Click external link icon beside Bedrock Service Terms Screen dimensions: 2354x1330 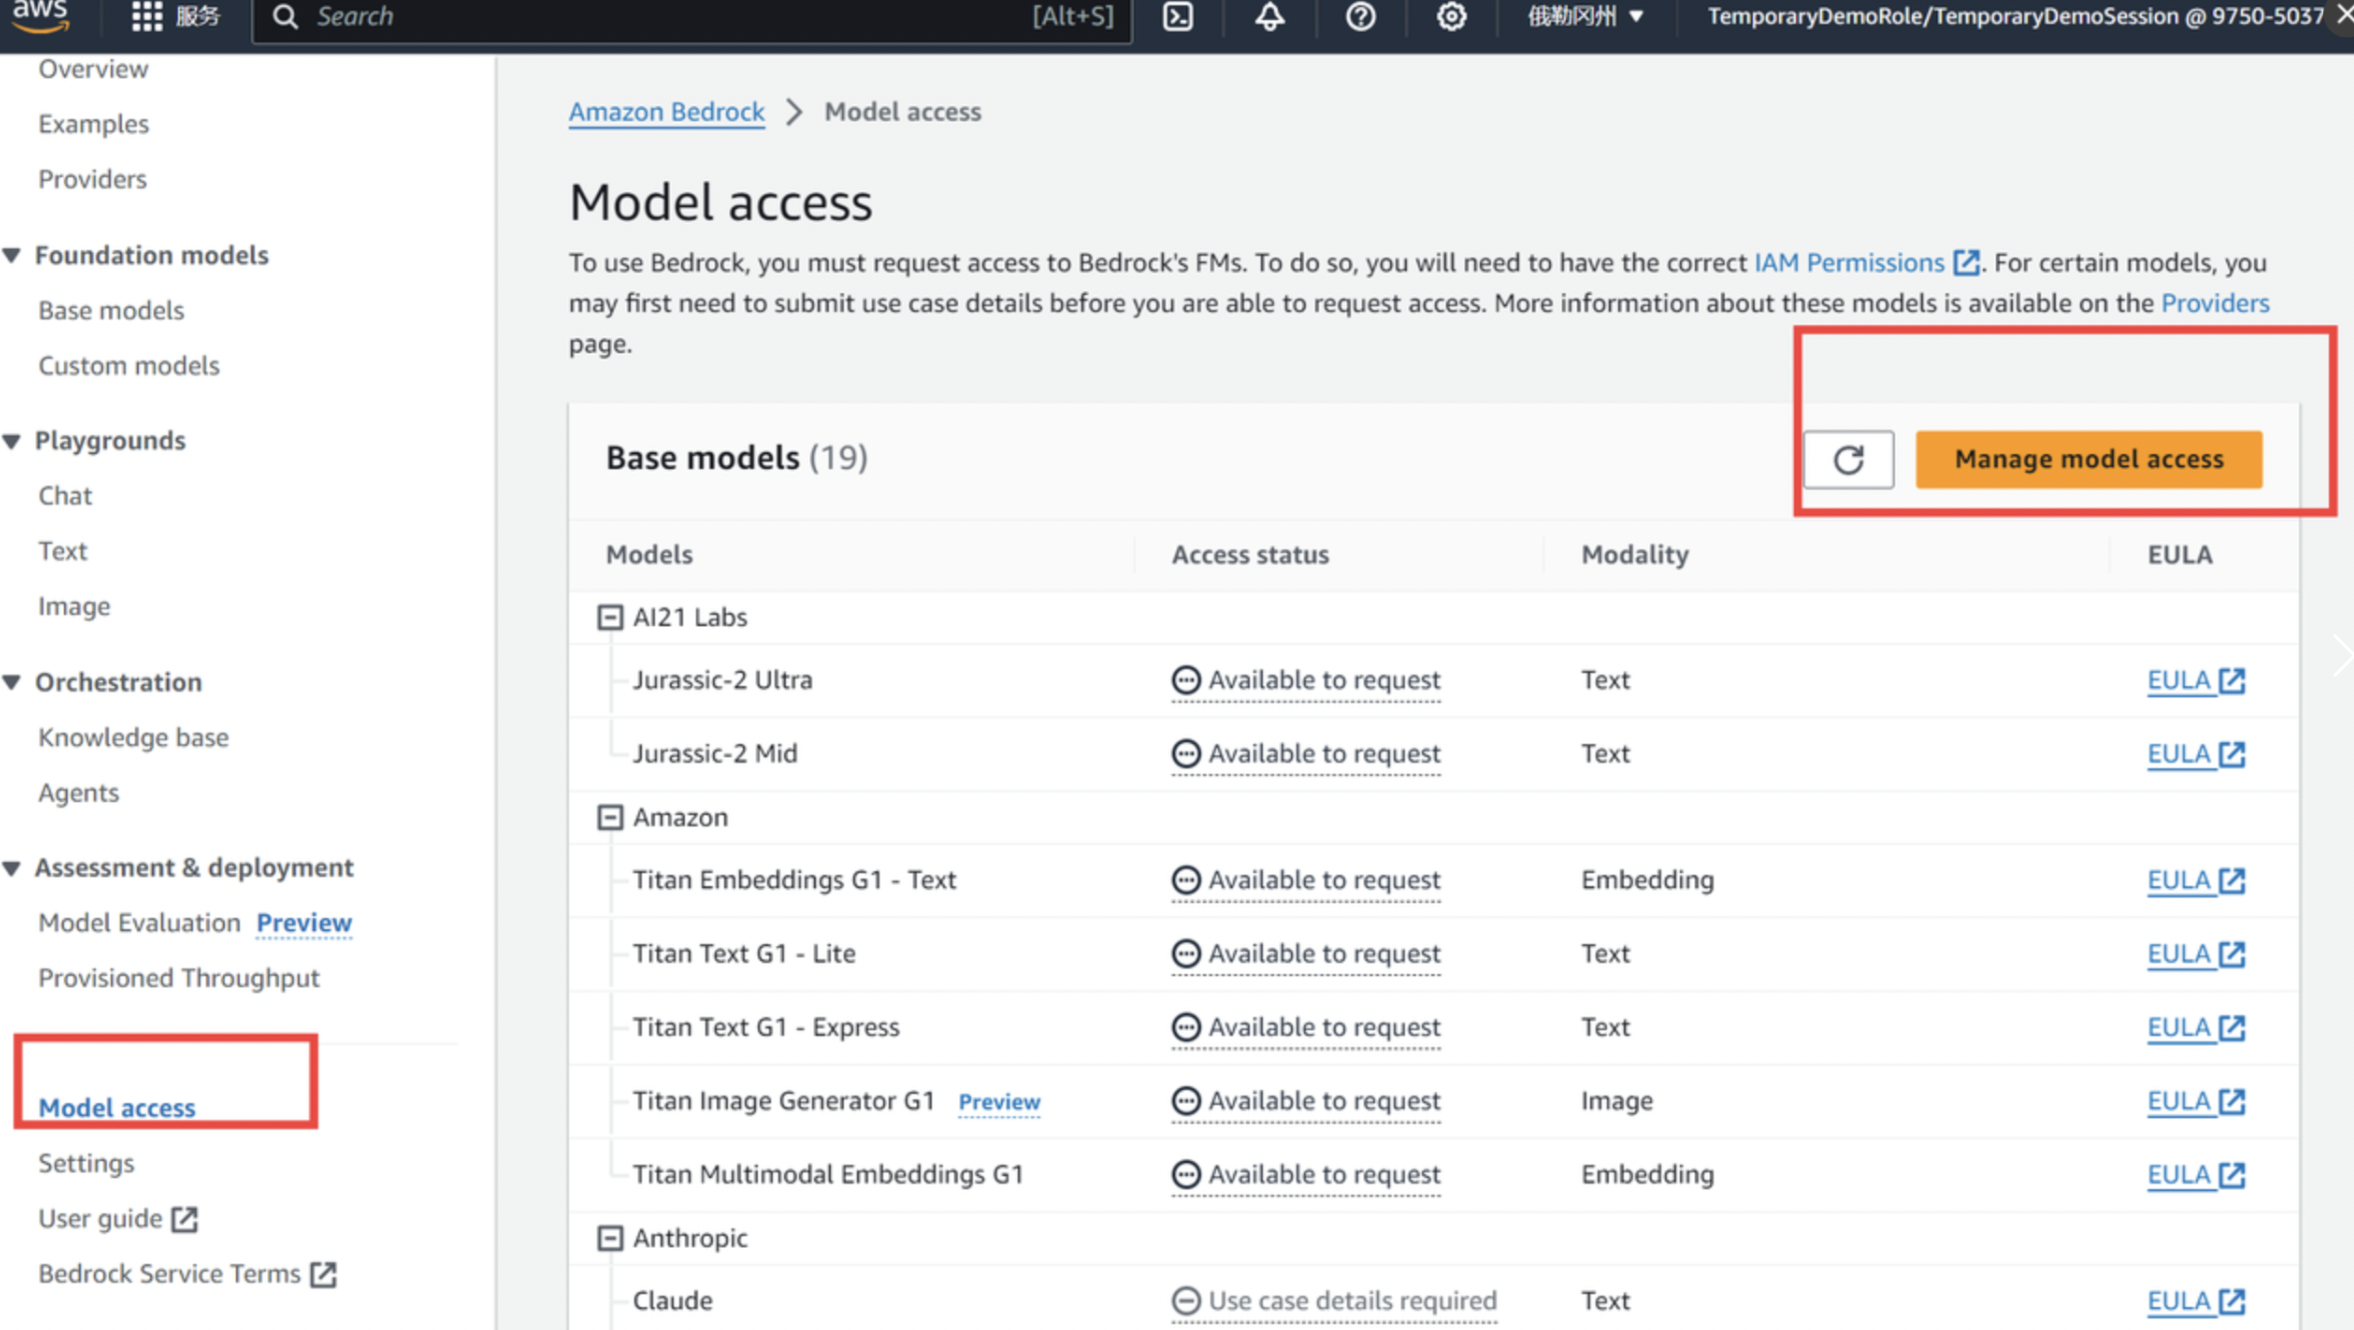tap(323, 1274)
